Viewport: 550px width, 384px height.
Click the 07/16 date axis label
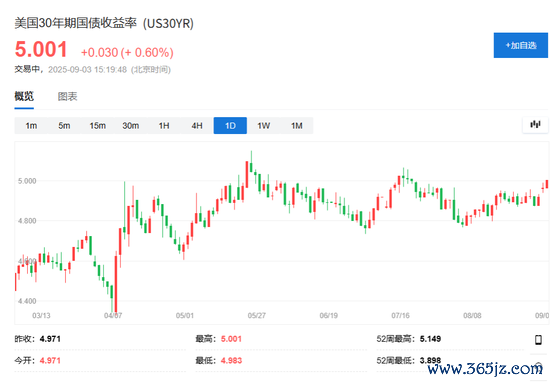tap(400, 316)
